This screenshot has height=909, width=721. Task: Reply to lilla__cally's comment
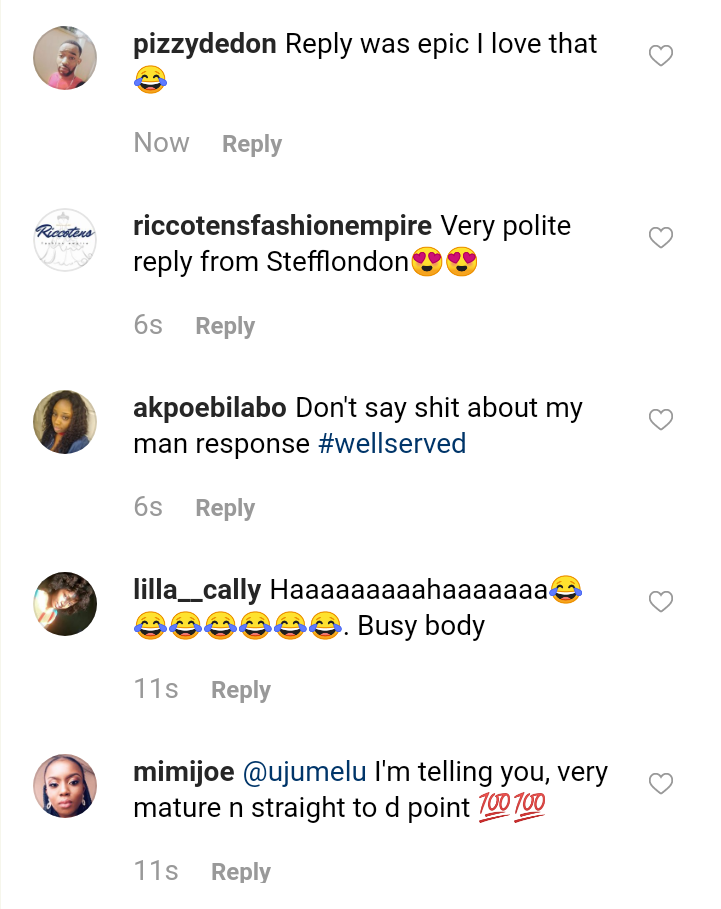(x=241, y=690)
